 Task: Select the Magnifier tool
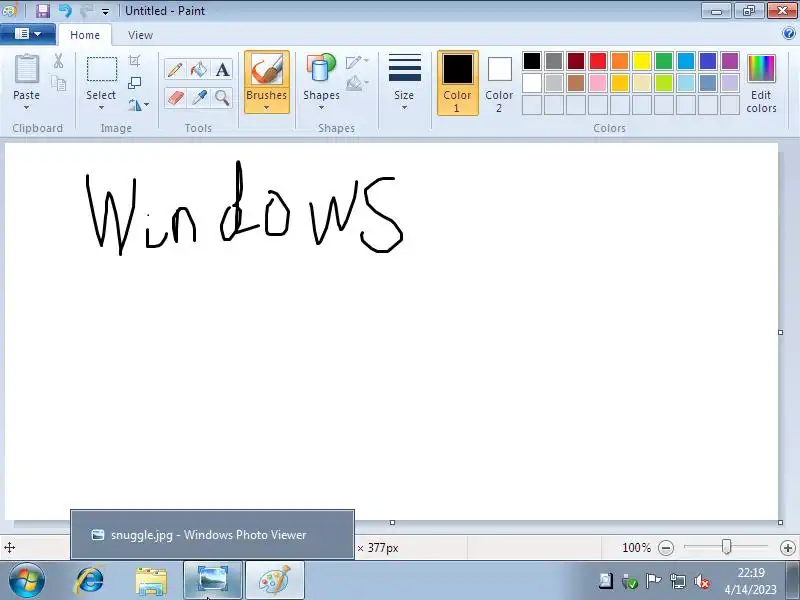pos(222,97)
